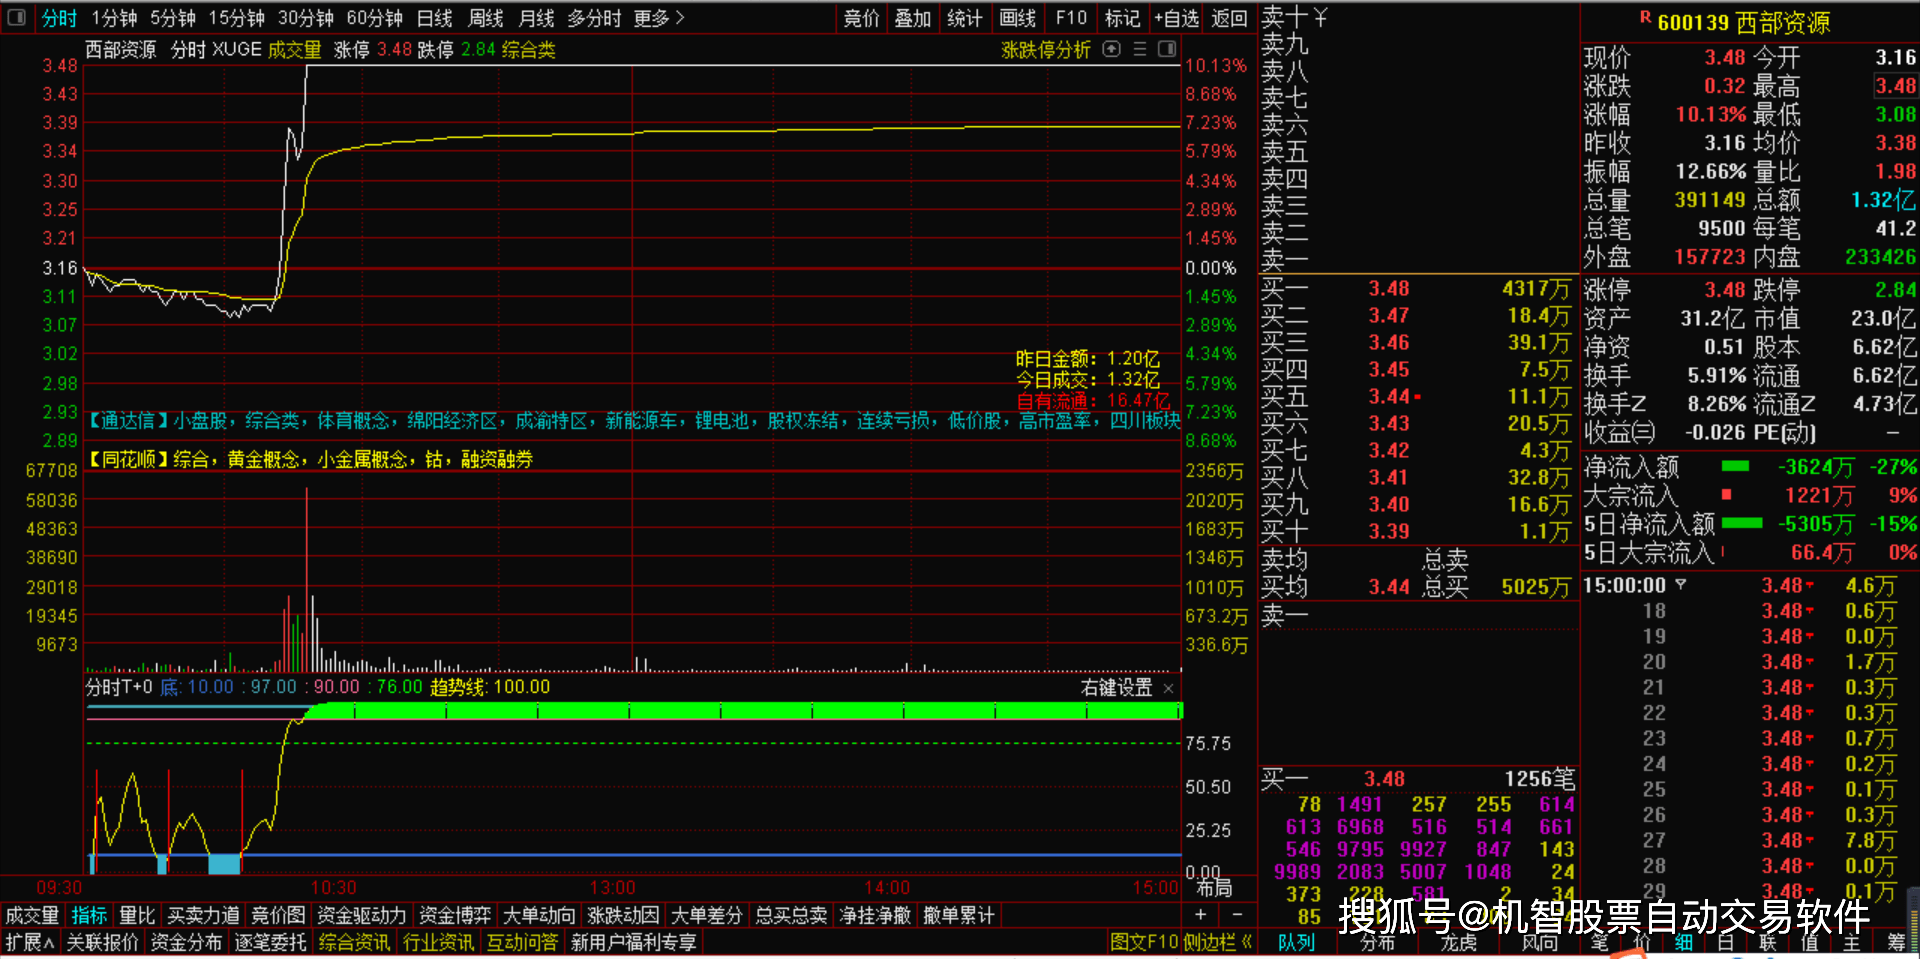
Task: Open the 互动问答 tab
Action: coord(523,942)
